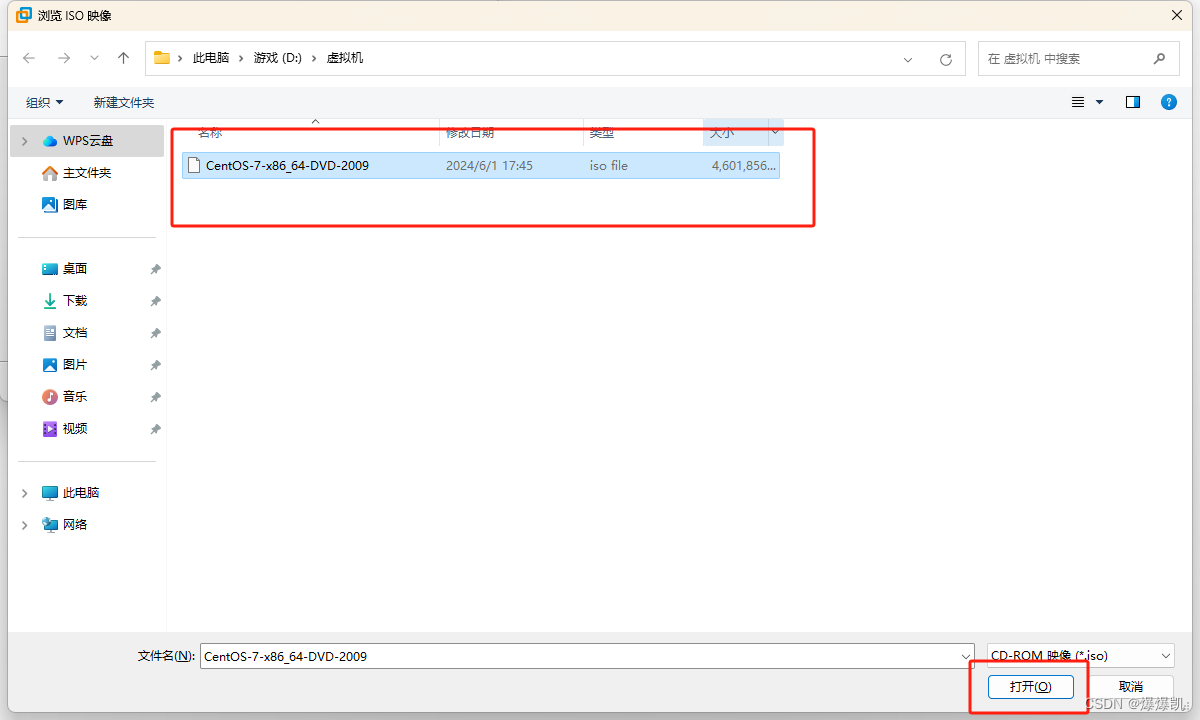The image size is (1200, 720).
Task: Click the 2024/6/1 17:45 date cell
Action: 489,166
